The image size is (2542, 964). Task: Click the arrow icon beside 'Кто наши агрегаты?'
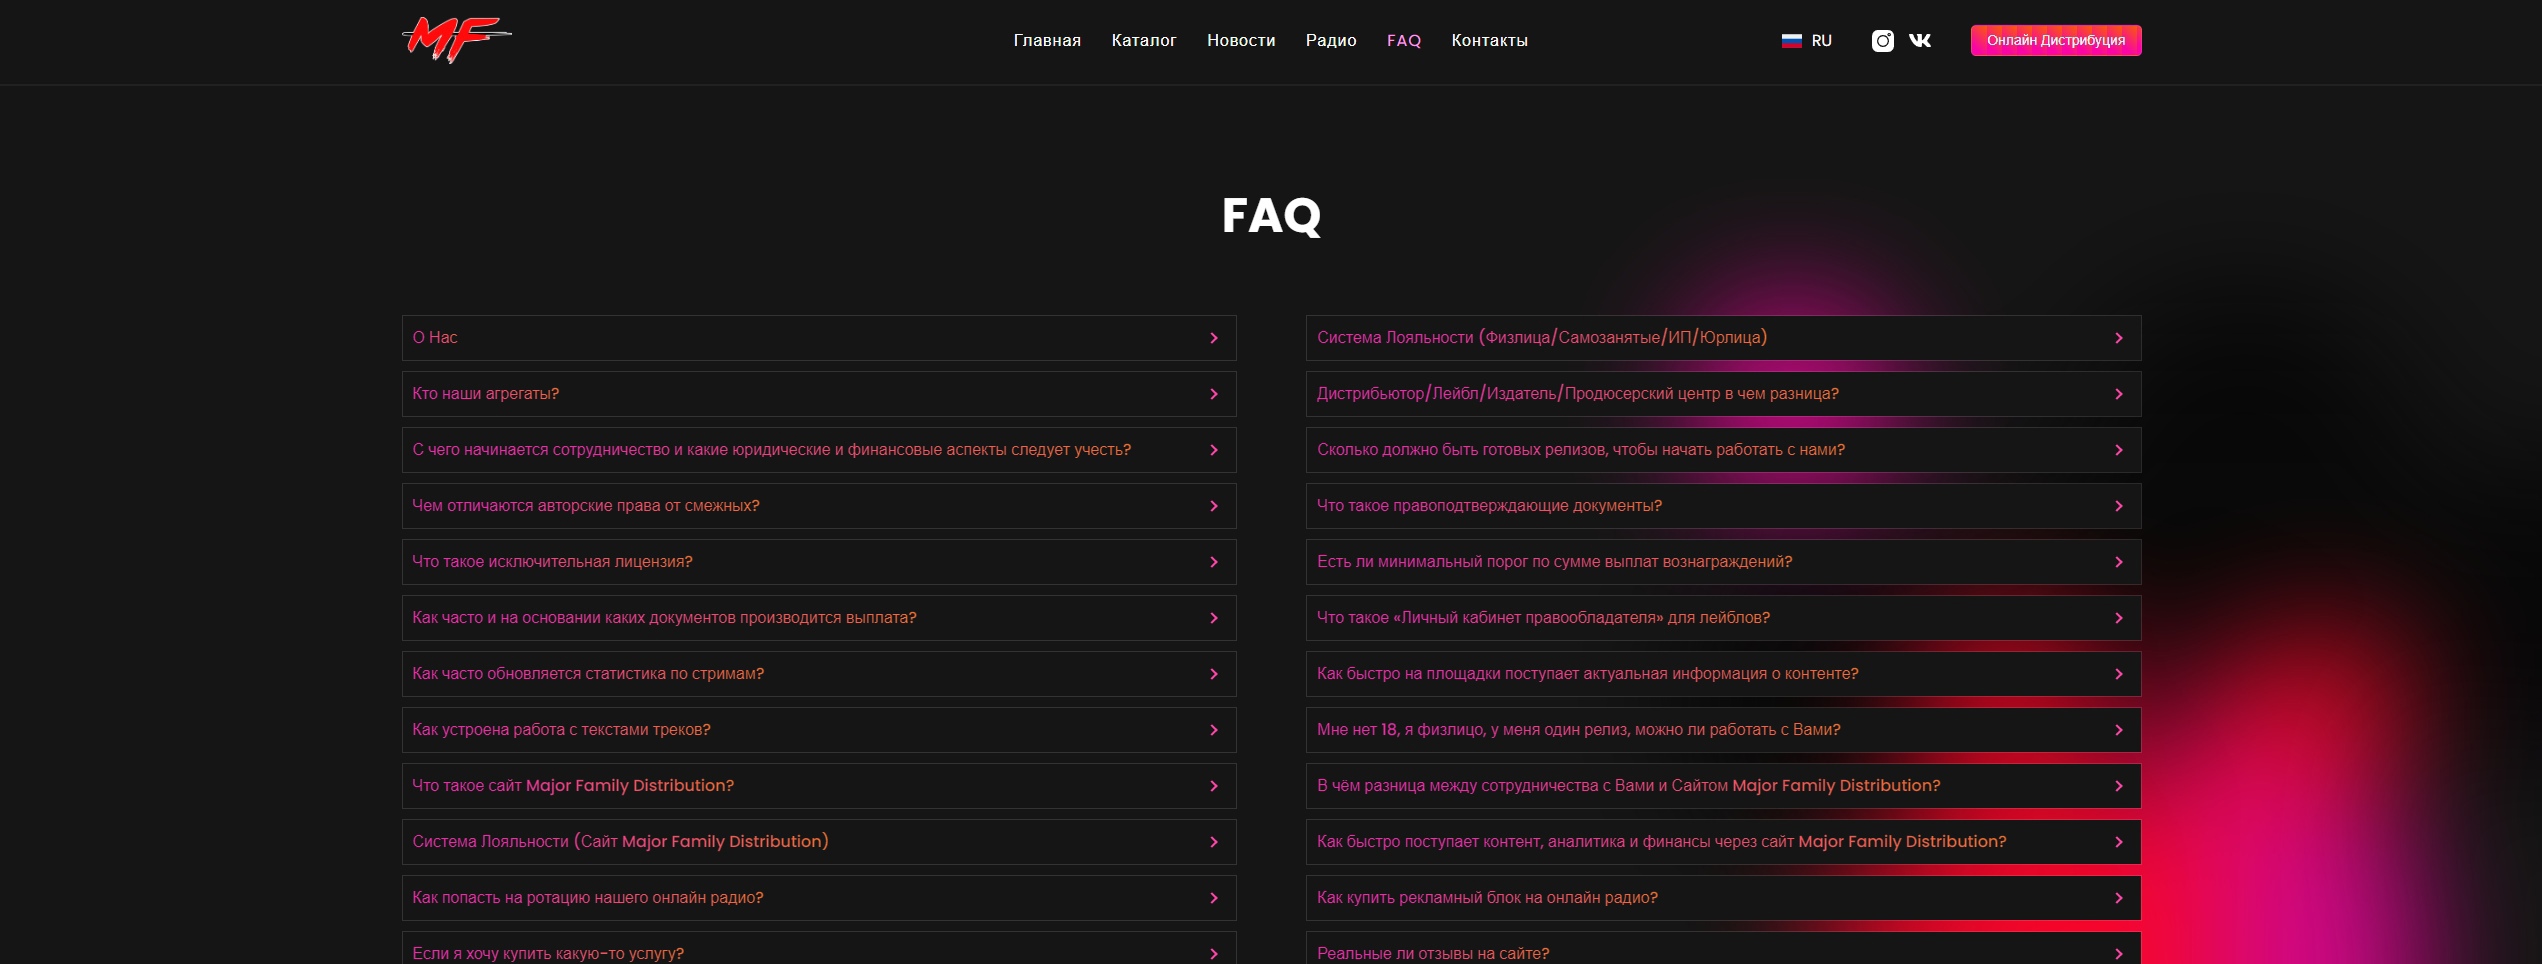coord(1214,395)
